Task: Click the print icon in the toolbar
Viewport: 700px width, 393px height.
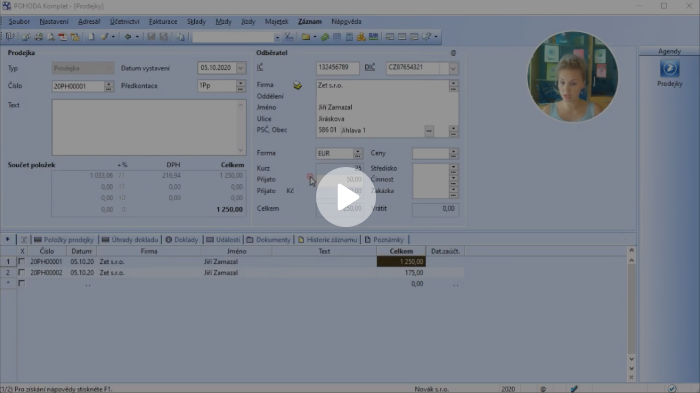Action: pos(39,37)
